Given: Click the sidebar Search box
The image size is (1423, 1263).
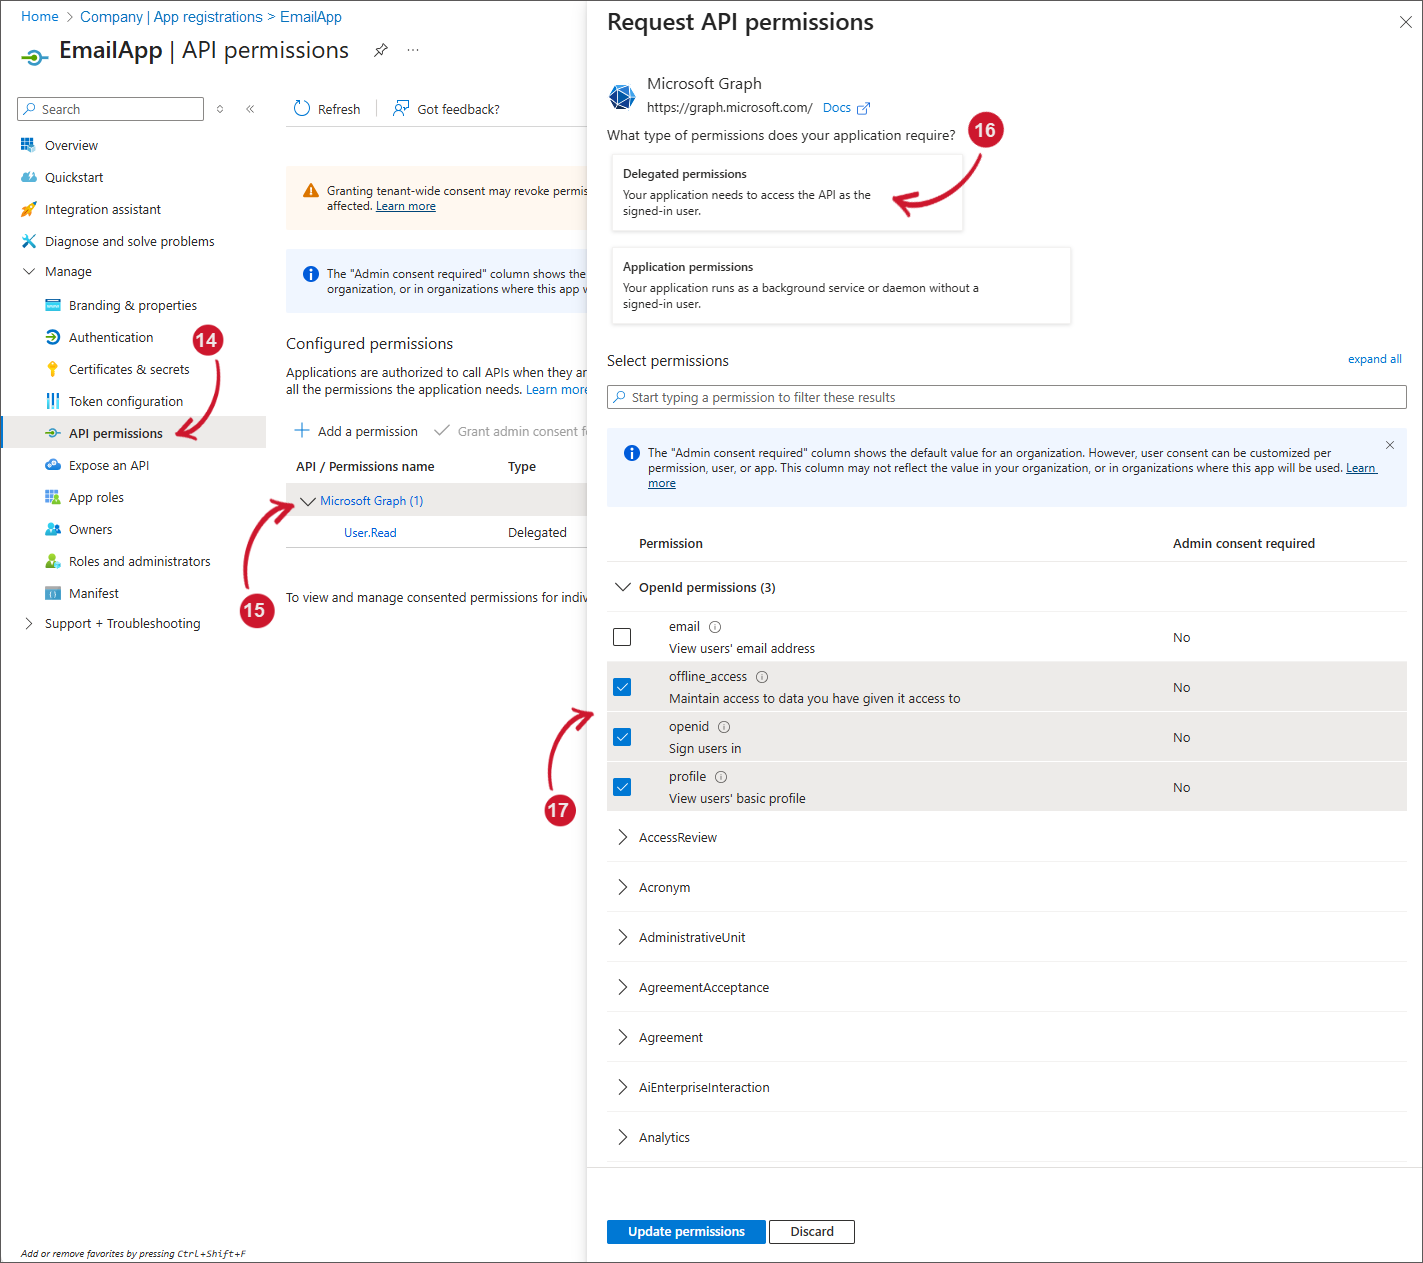Looking at the screenshot, I should point(110,109).
